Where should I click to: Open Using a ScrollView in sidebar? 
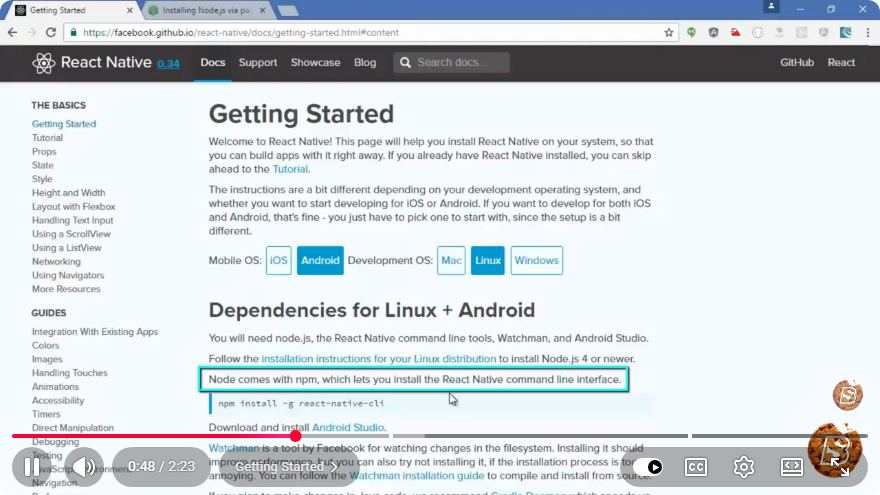coord(71,233)
